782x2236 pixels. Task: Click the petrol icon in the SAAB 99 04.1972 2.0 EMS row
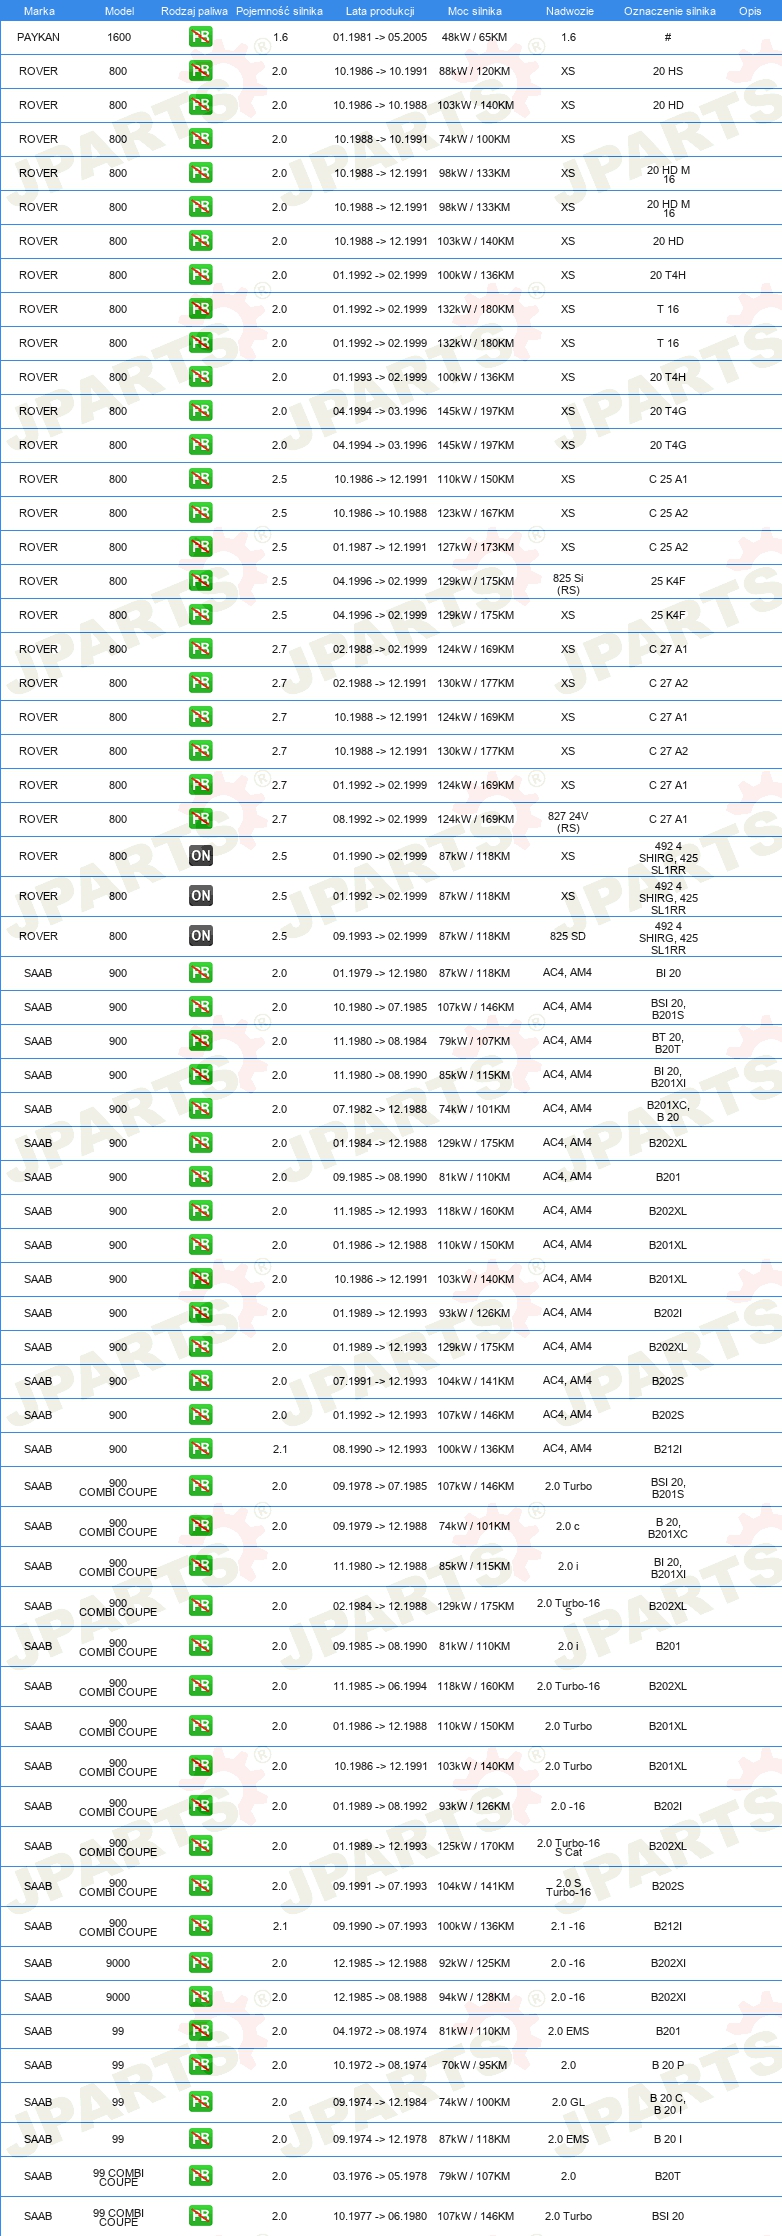(201, 2031)
